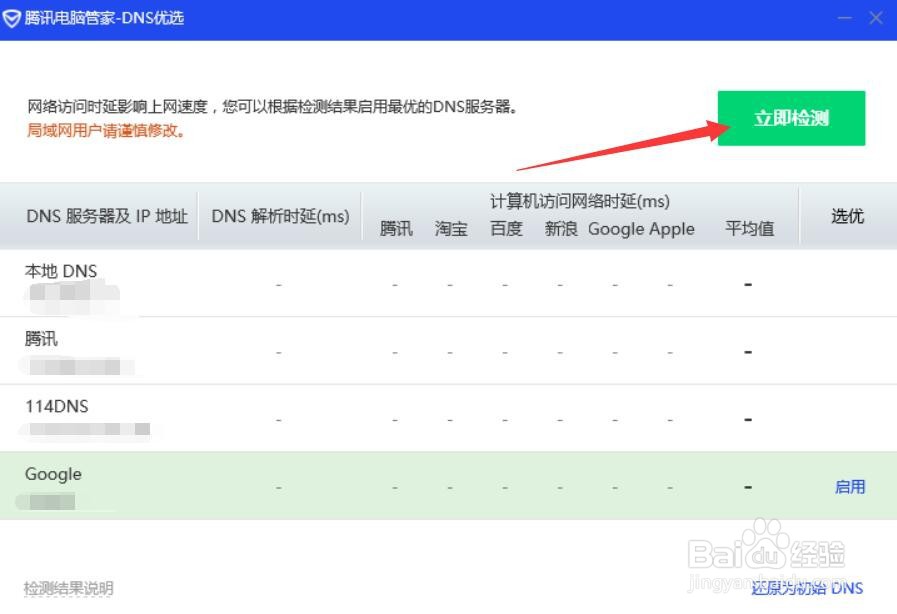Click the Google latency column header
897x614 pixels.
pyautogui.click(x=616, y=229)
